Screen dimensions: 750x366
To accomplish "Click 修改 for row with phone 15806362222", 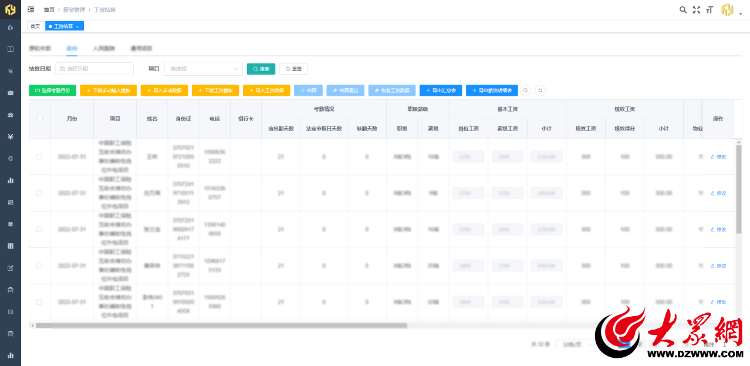I will (x=718, y=157).
